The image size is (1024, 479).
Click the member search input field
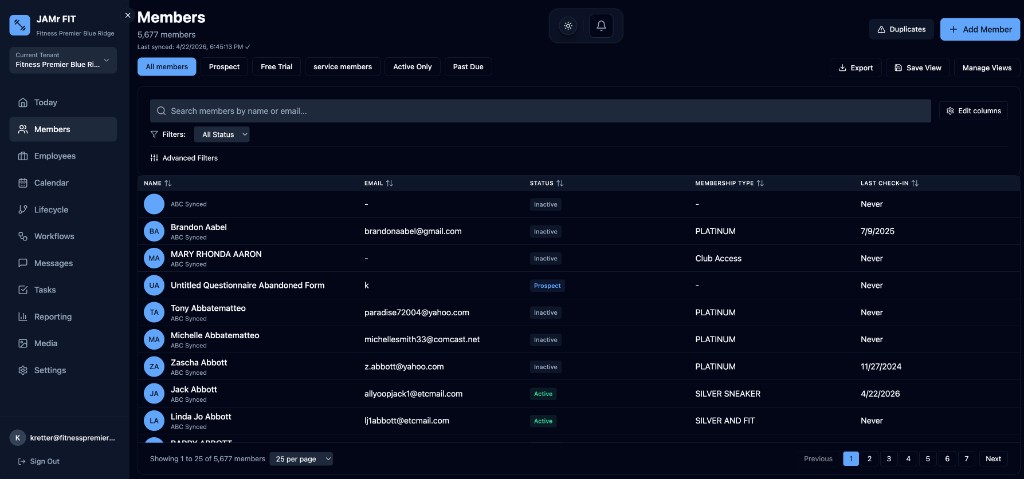click(540, 111)
